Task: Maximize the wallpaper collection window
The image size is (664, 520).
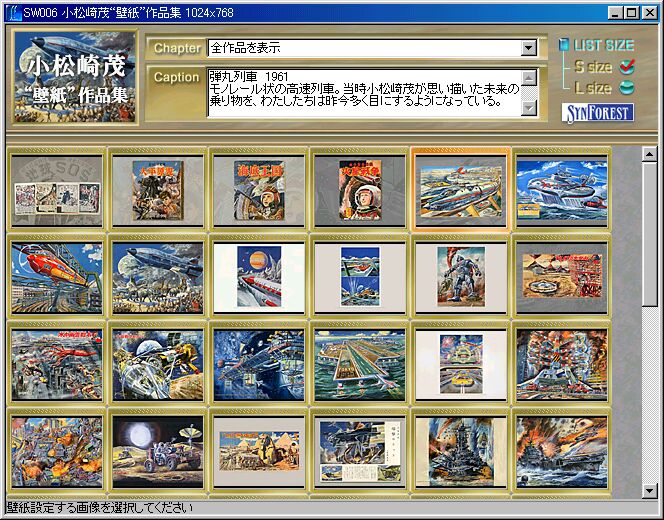Action: click(x=630, y=13)
